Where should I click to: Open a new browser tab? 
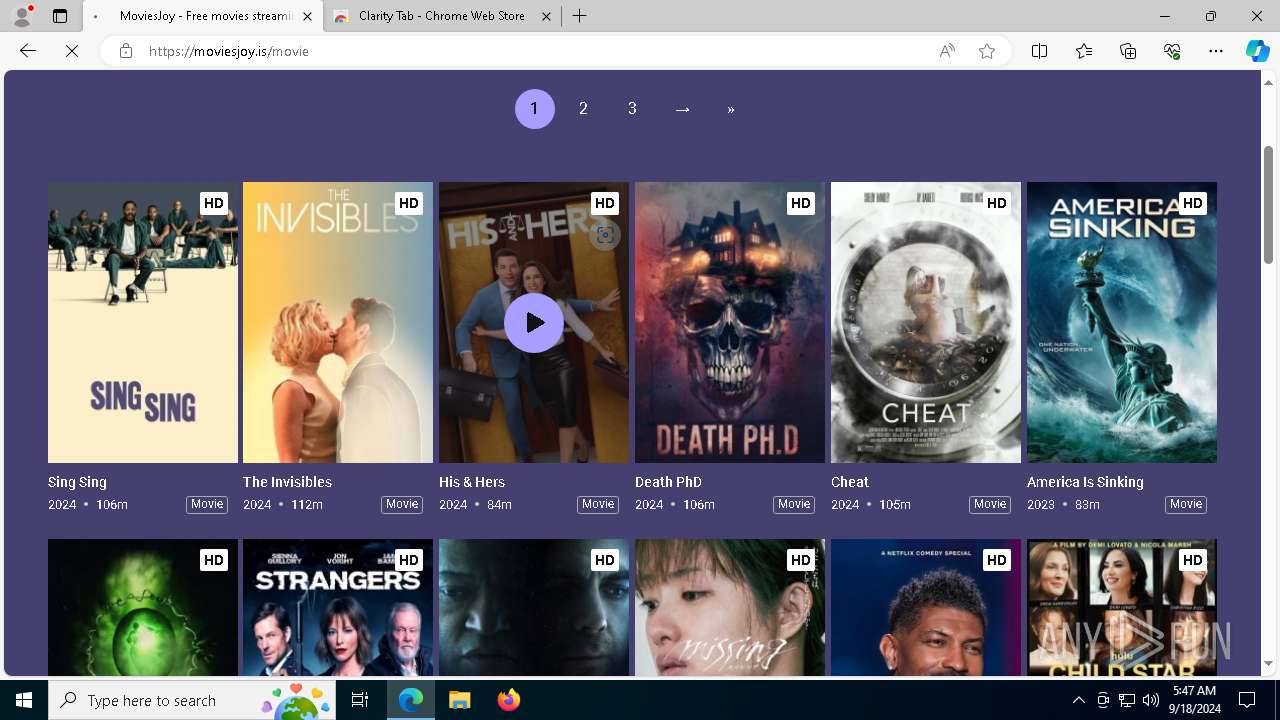click(x=579, y=16)
